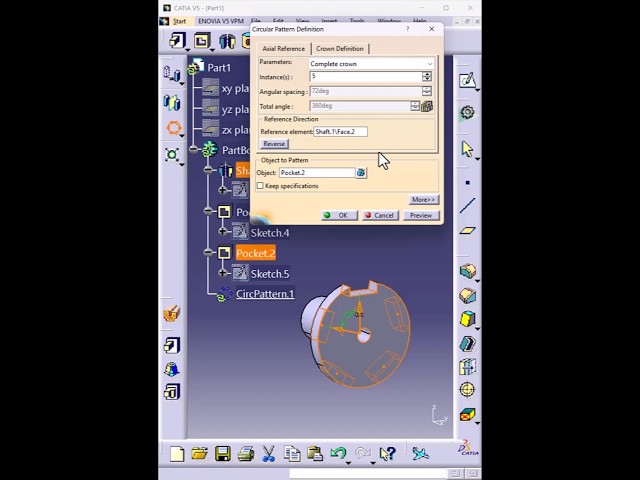This screenshot has height=480, width=640.
Task: Activate the yellow Select arrow tool
Action: [467, 149]
